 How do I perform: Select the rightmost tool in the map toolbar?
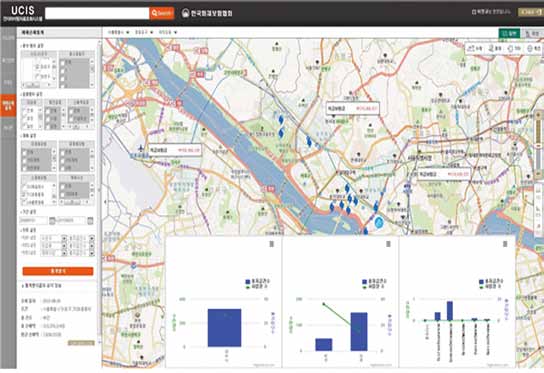click(534, 49)
